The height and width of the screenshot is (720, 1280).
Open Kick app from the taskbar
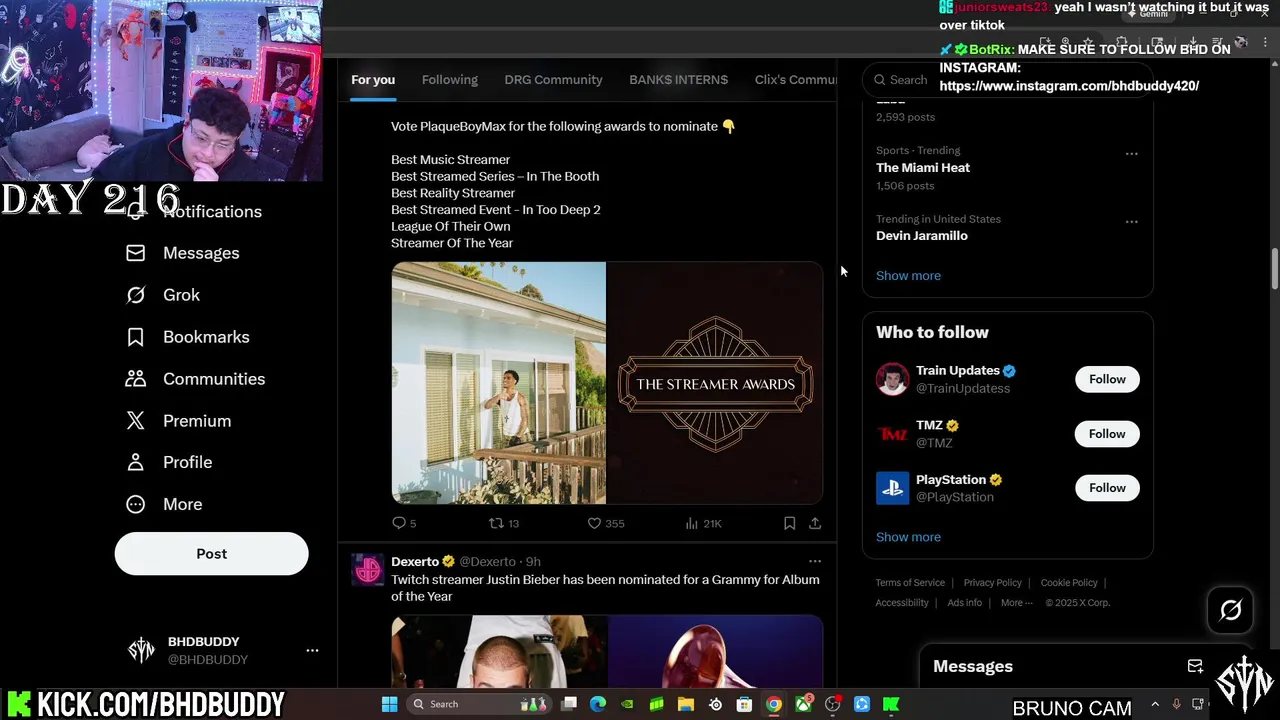pos(891,704)
